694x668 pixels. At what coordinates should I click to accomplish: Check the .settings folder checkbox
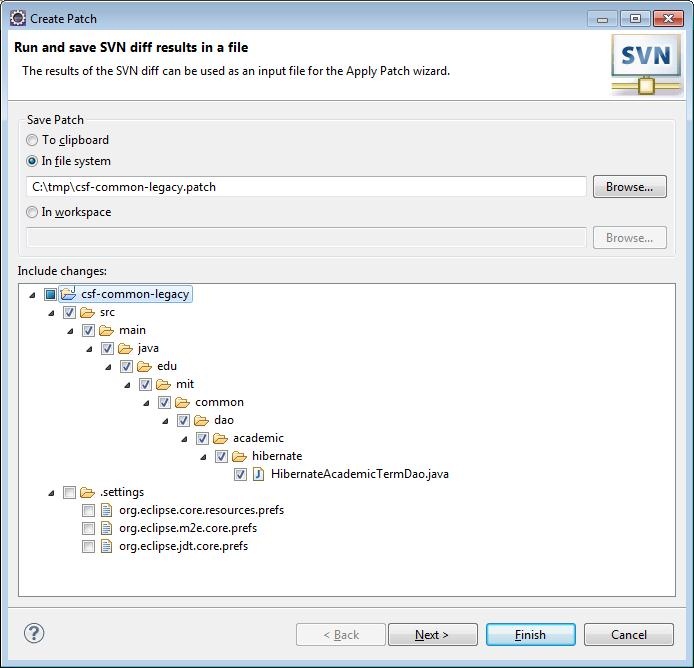coord(69,492)
